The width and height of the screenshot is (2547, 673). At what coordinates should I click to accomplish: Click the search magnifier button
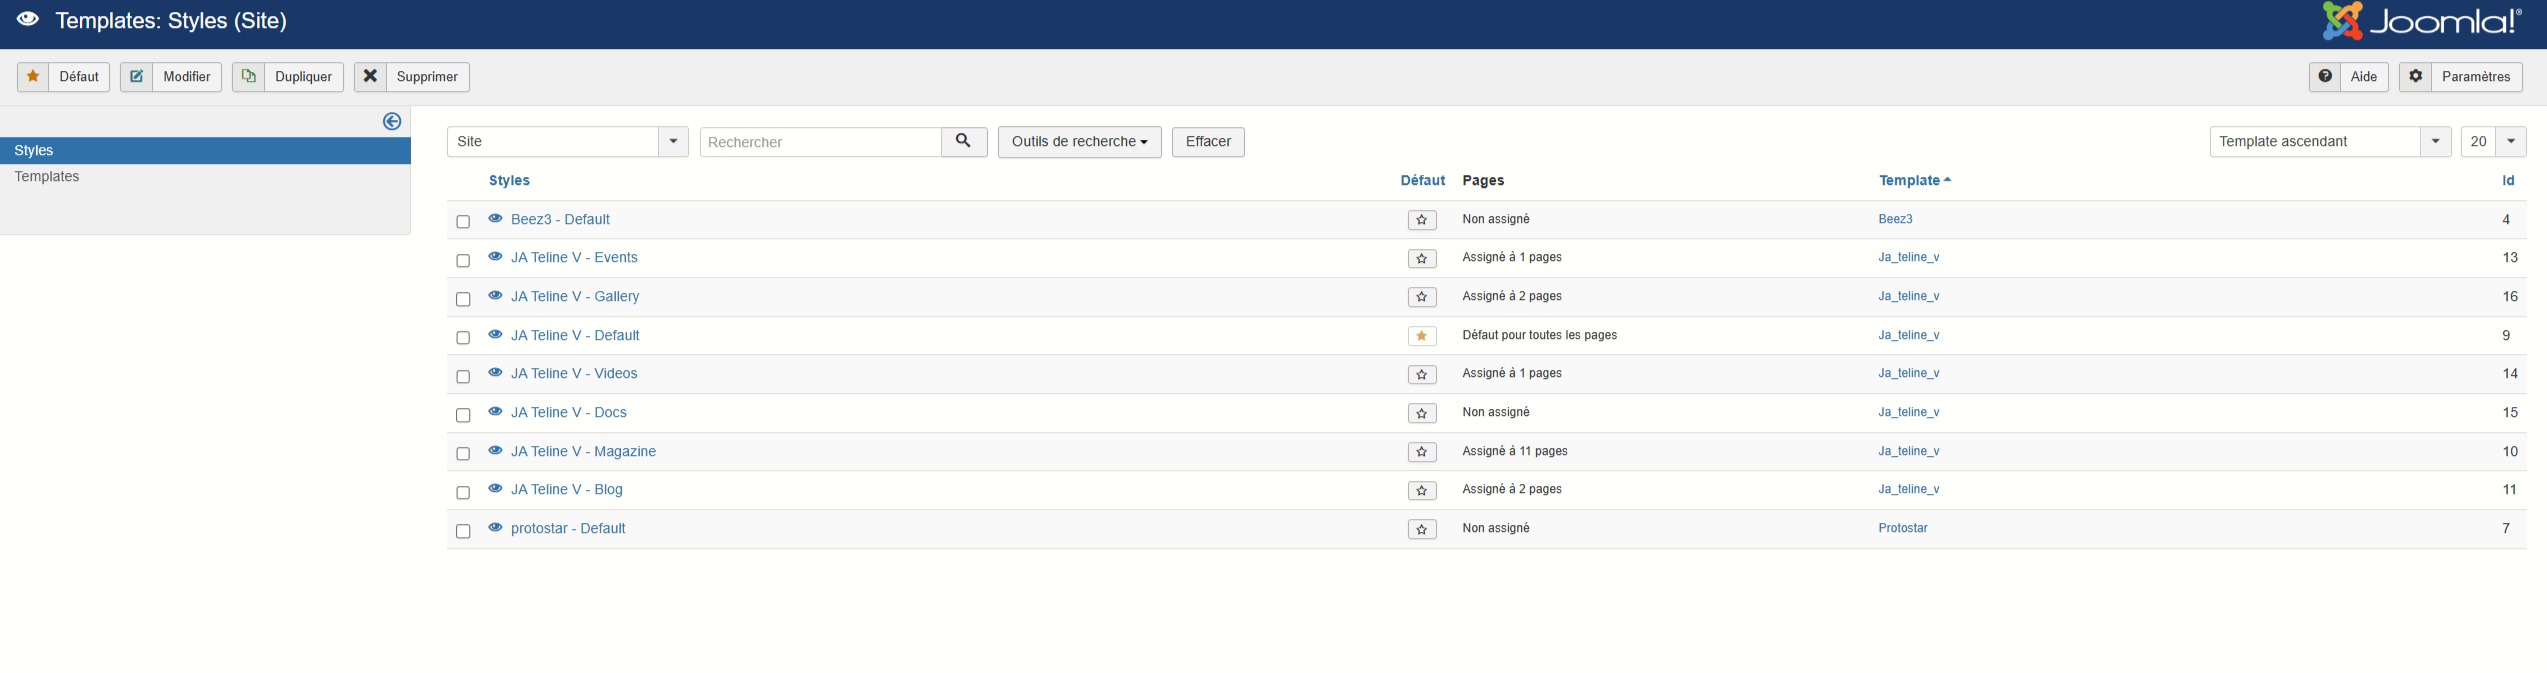[964, 142]
